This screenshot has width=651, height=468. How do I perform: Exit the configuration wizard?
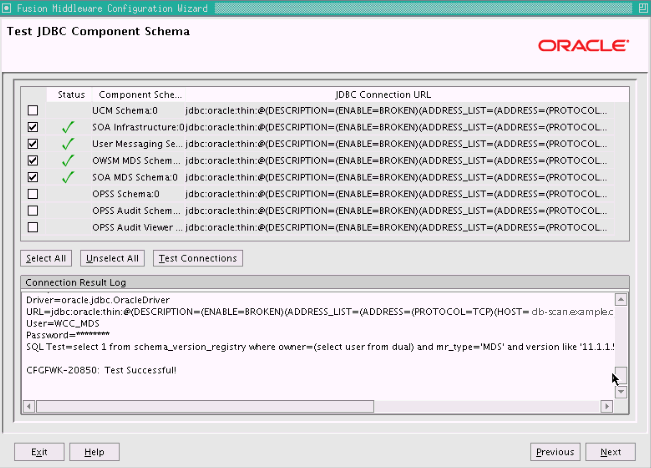point(39,452)
